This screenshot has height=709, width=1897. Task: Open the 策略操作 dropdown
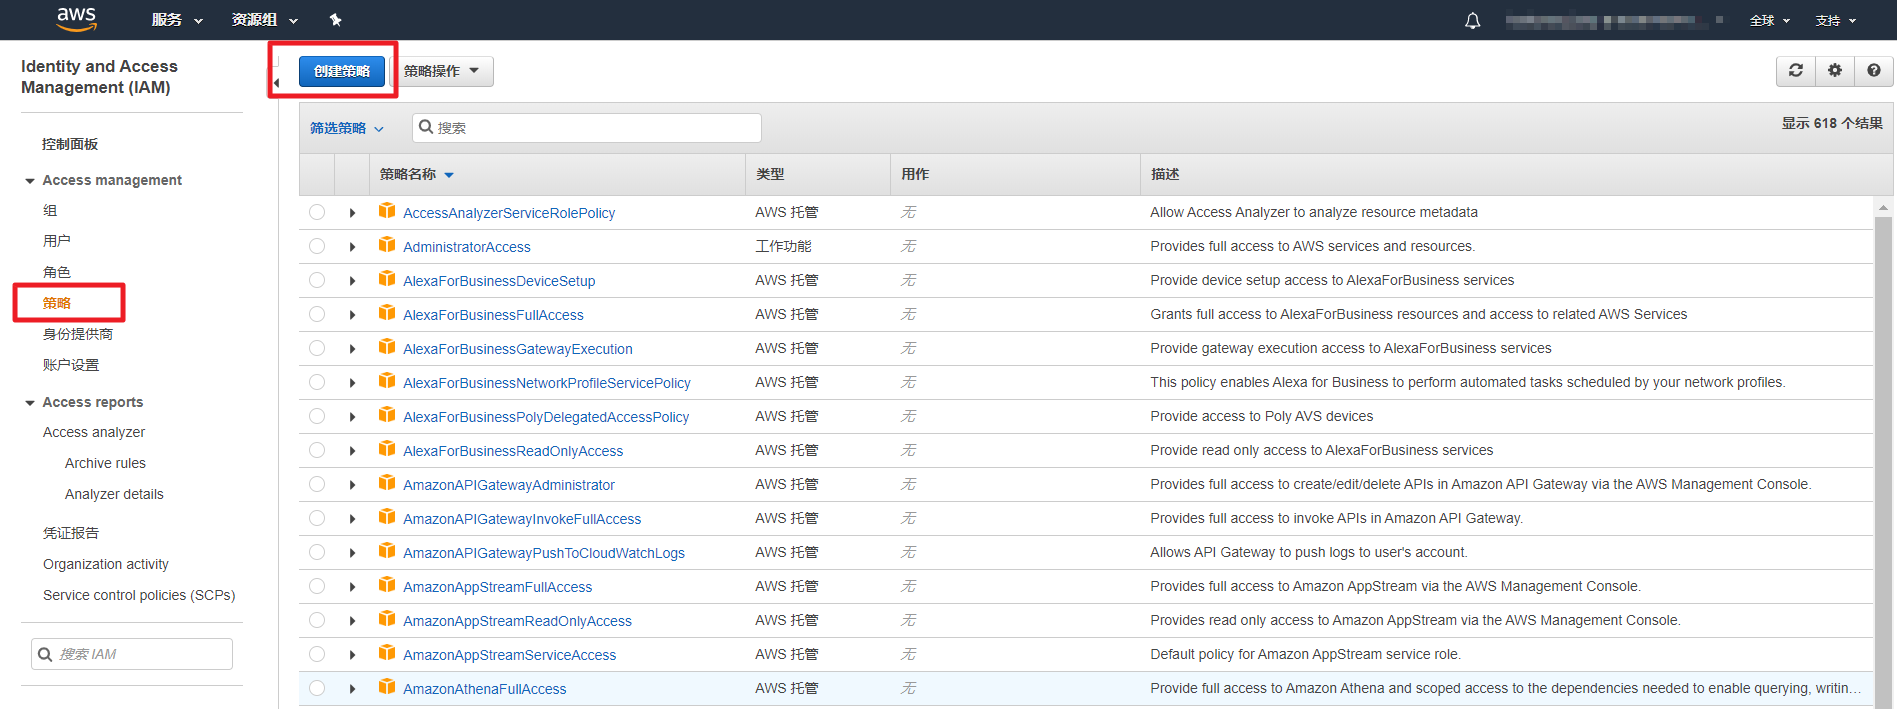click(441, 71)
